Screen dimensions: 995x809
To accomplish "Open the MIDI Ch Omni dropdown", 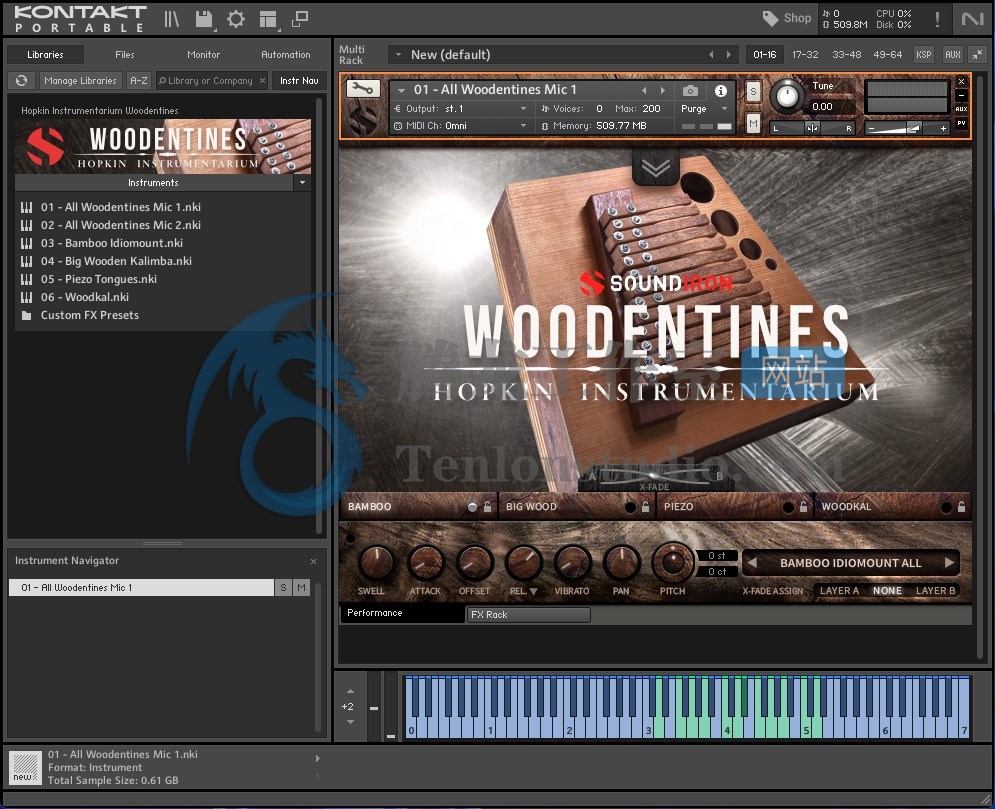I will point(461,126).
